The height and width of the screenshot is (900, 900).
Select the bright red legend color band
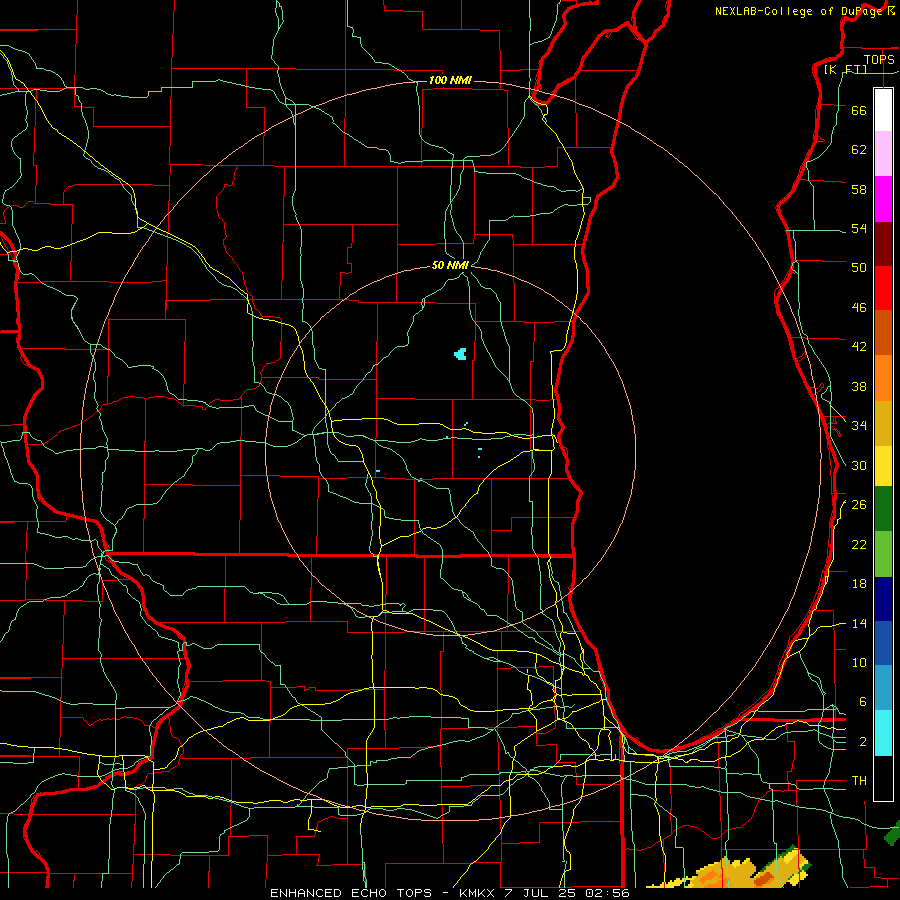point(883,288)
